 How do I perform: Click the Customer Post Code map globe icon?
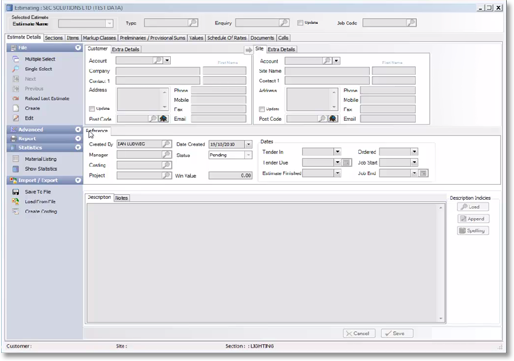163,118
